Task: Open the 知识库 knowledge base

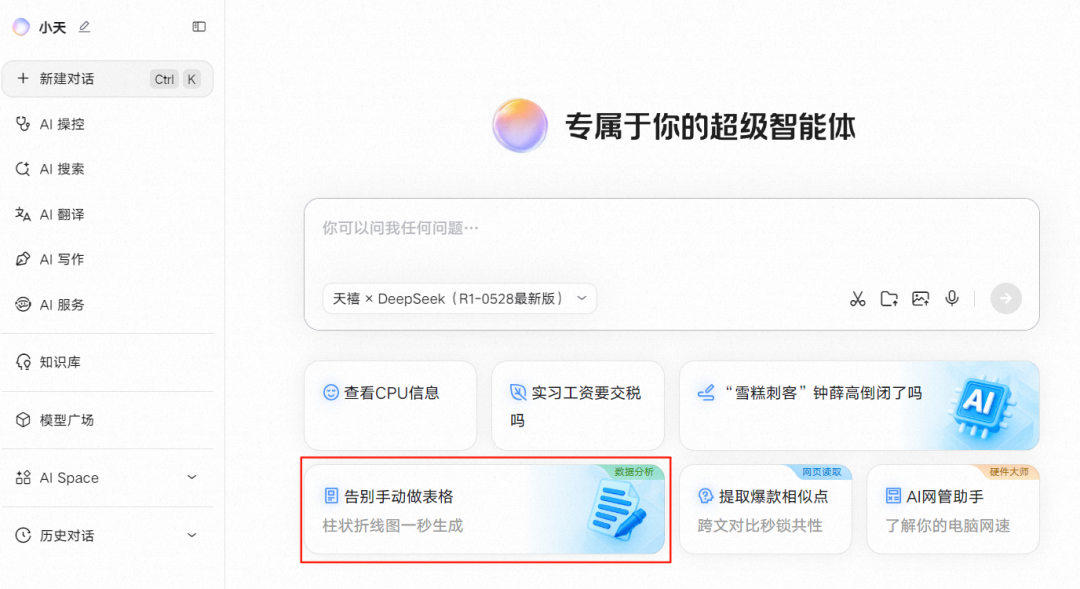Action: [60, 362]
